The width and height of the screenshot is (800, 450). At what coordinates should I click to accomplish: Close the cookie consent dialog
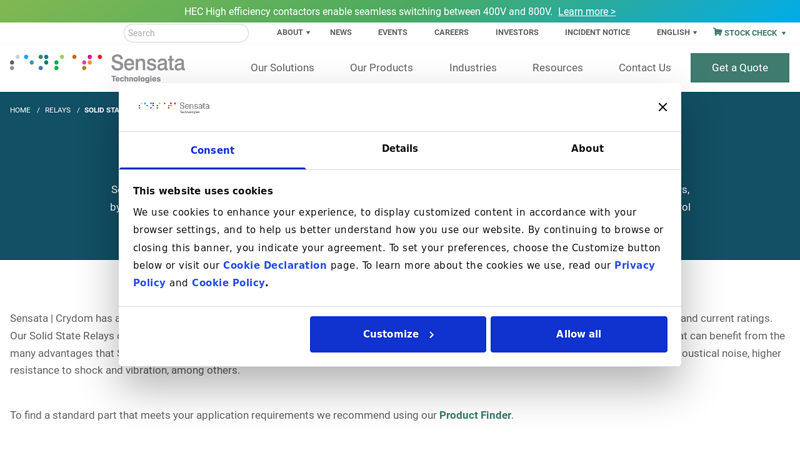[x=662, y=107]
